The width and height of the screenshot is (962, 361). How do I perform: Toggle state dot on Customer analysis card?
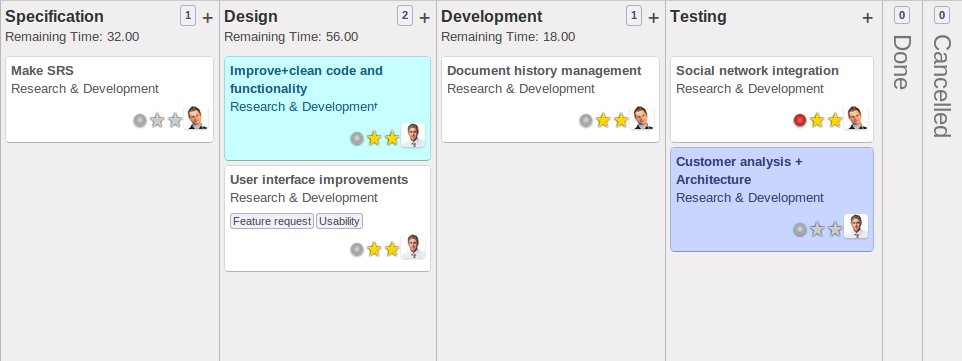click(799, 230)
